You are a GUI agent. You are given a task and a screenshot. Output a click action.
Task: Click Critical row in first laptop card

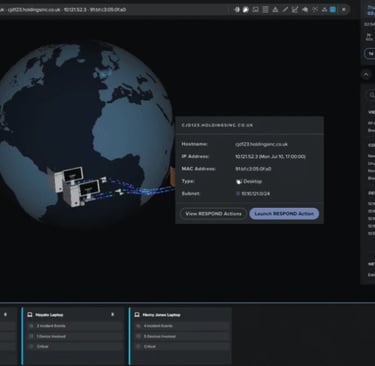pos(75,347)
